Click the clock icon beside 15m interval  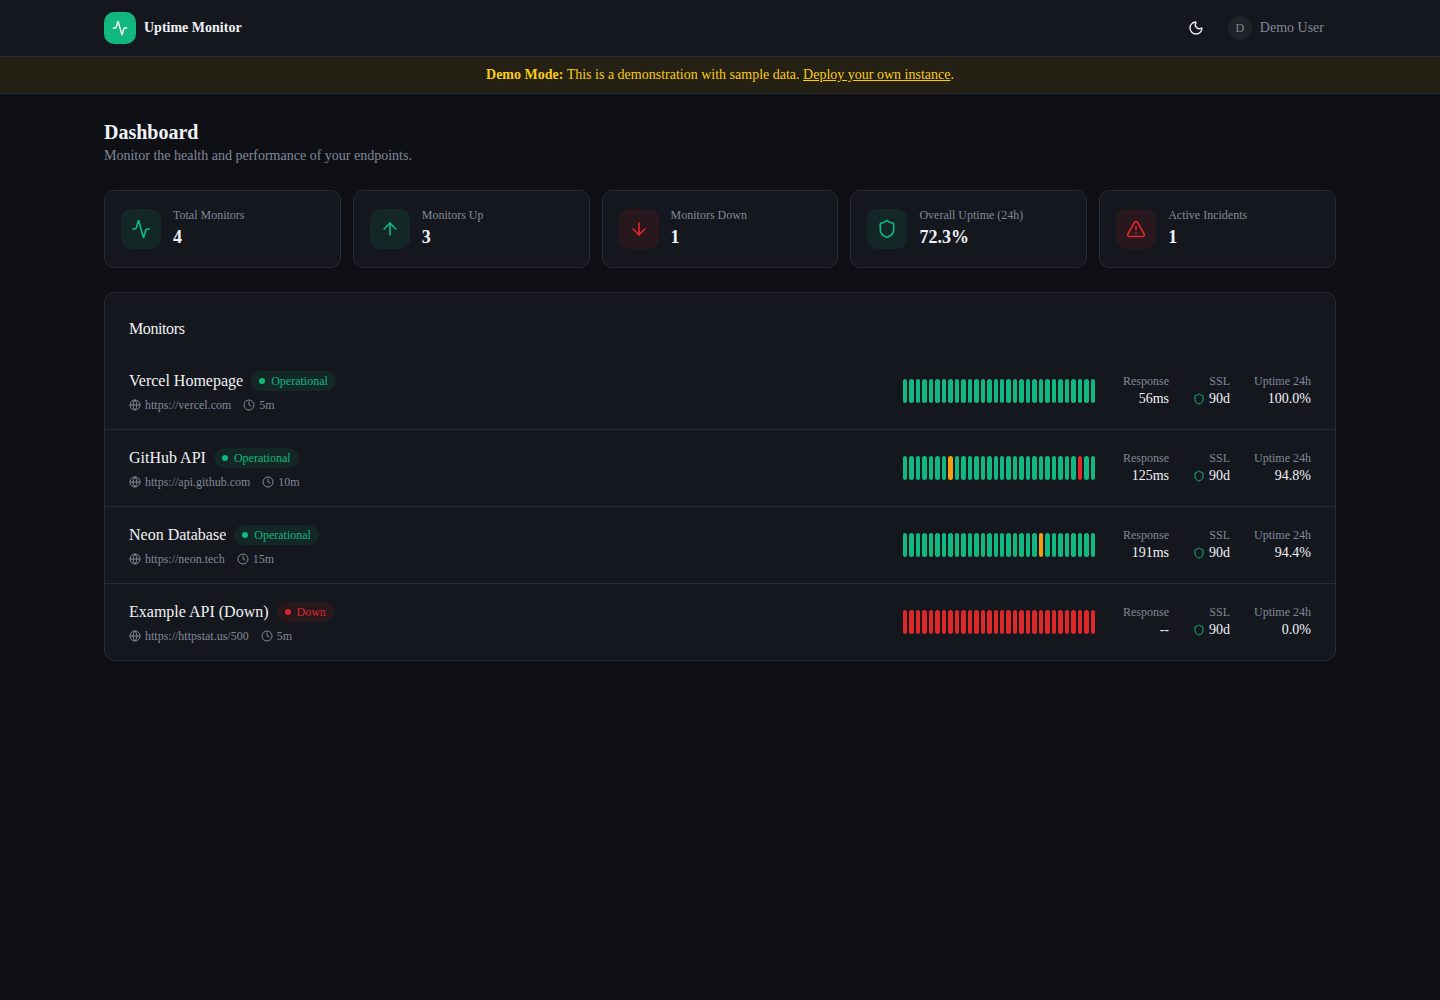pos(243,559)
